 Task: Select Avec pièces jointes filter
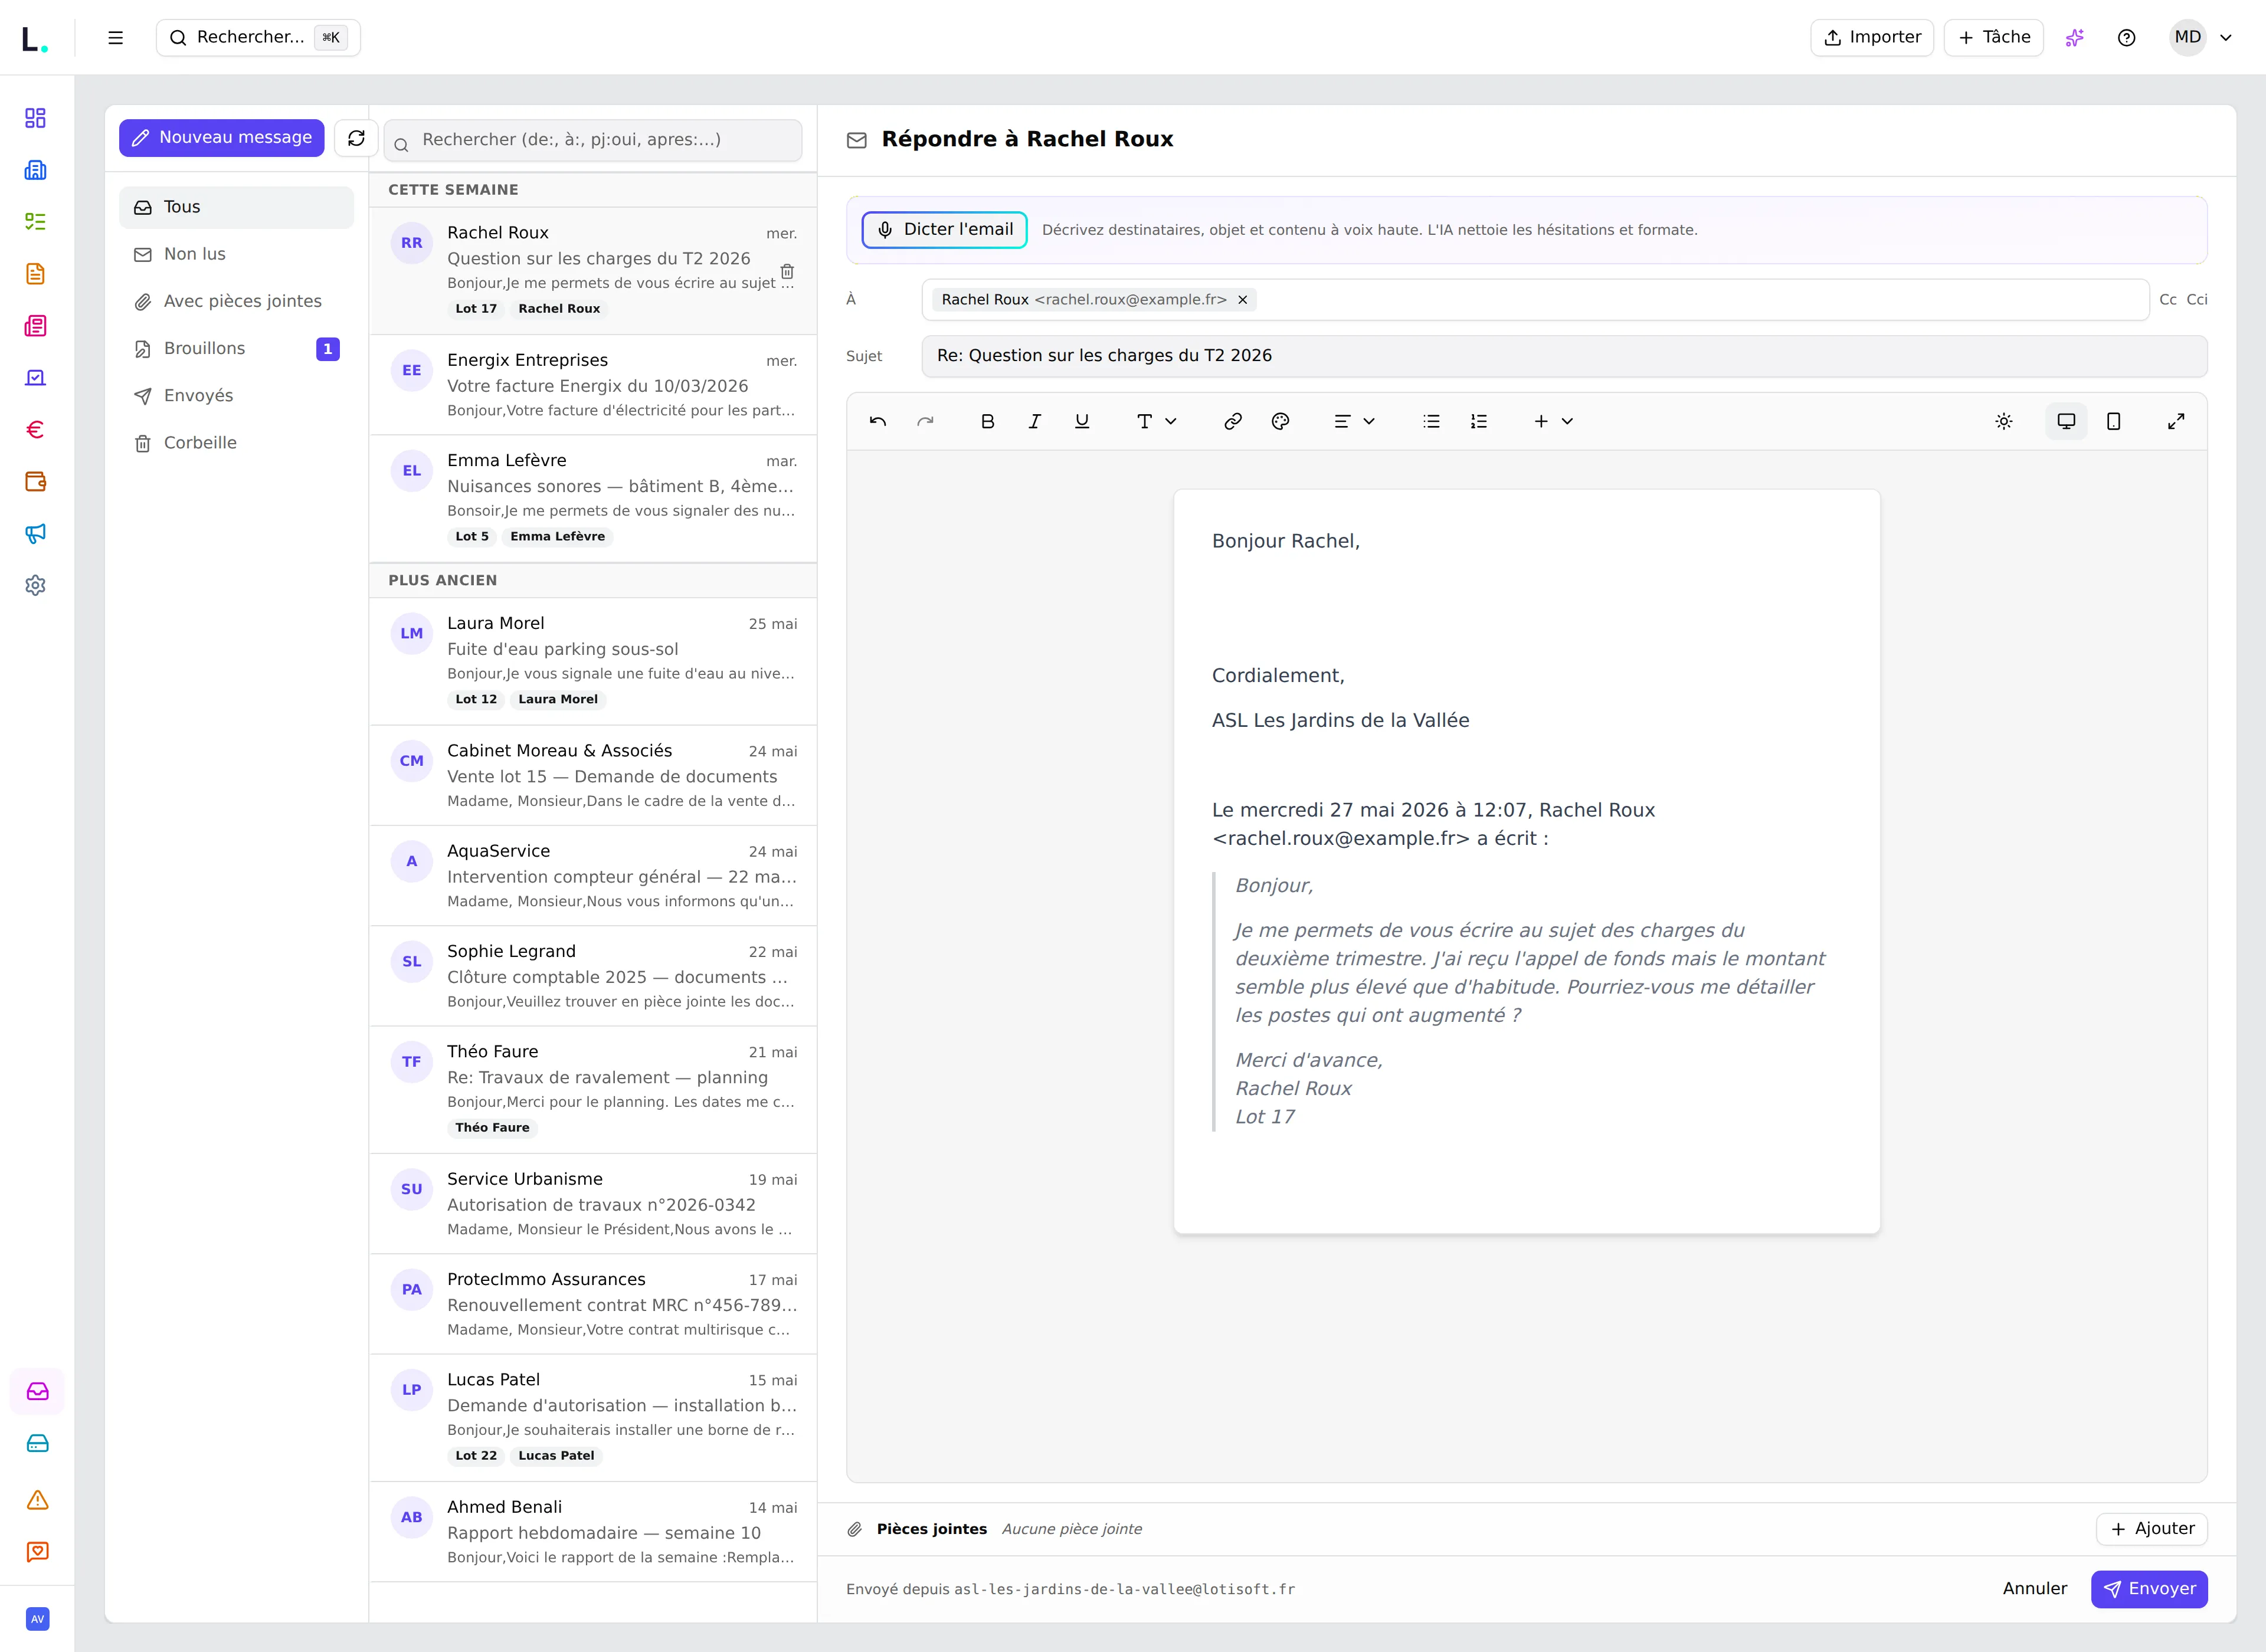coord(236,301)
